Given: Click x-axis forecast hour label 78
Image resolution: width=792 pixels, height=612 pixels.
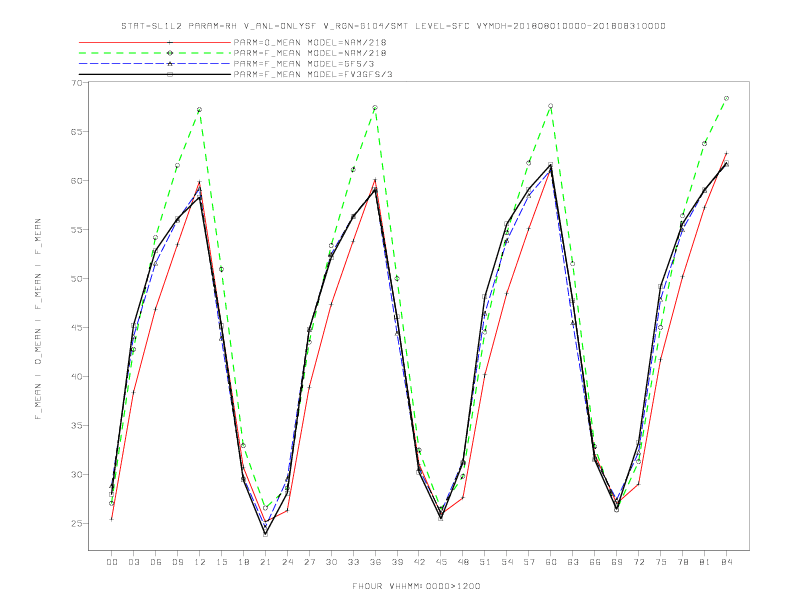Looking at the screenshot, I should [682, 562].
